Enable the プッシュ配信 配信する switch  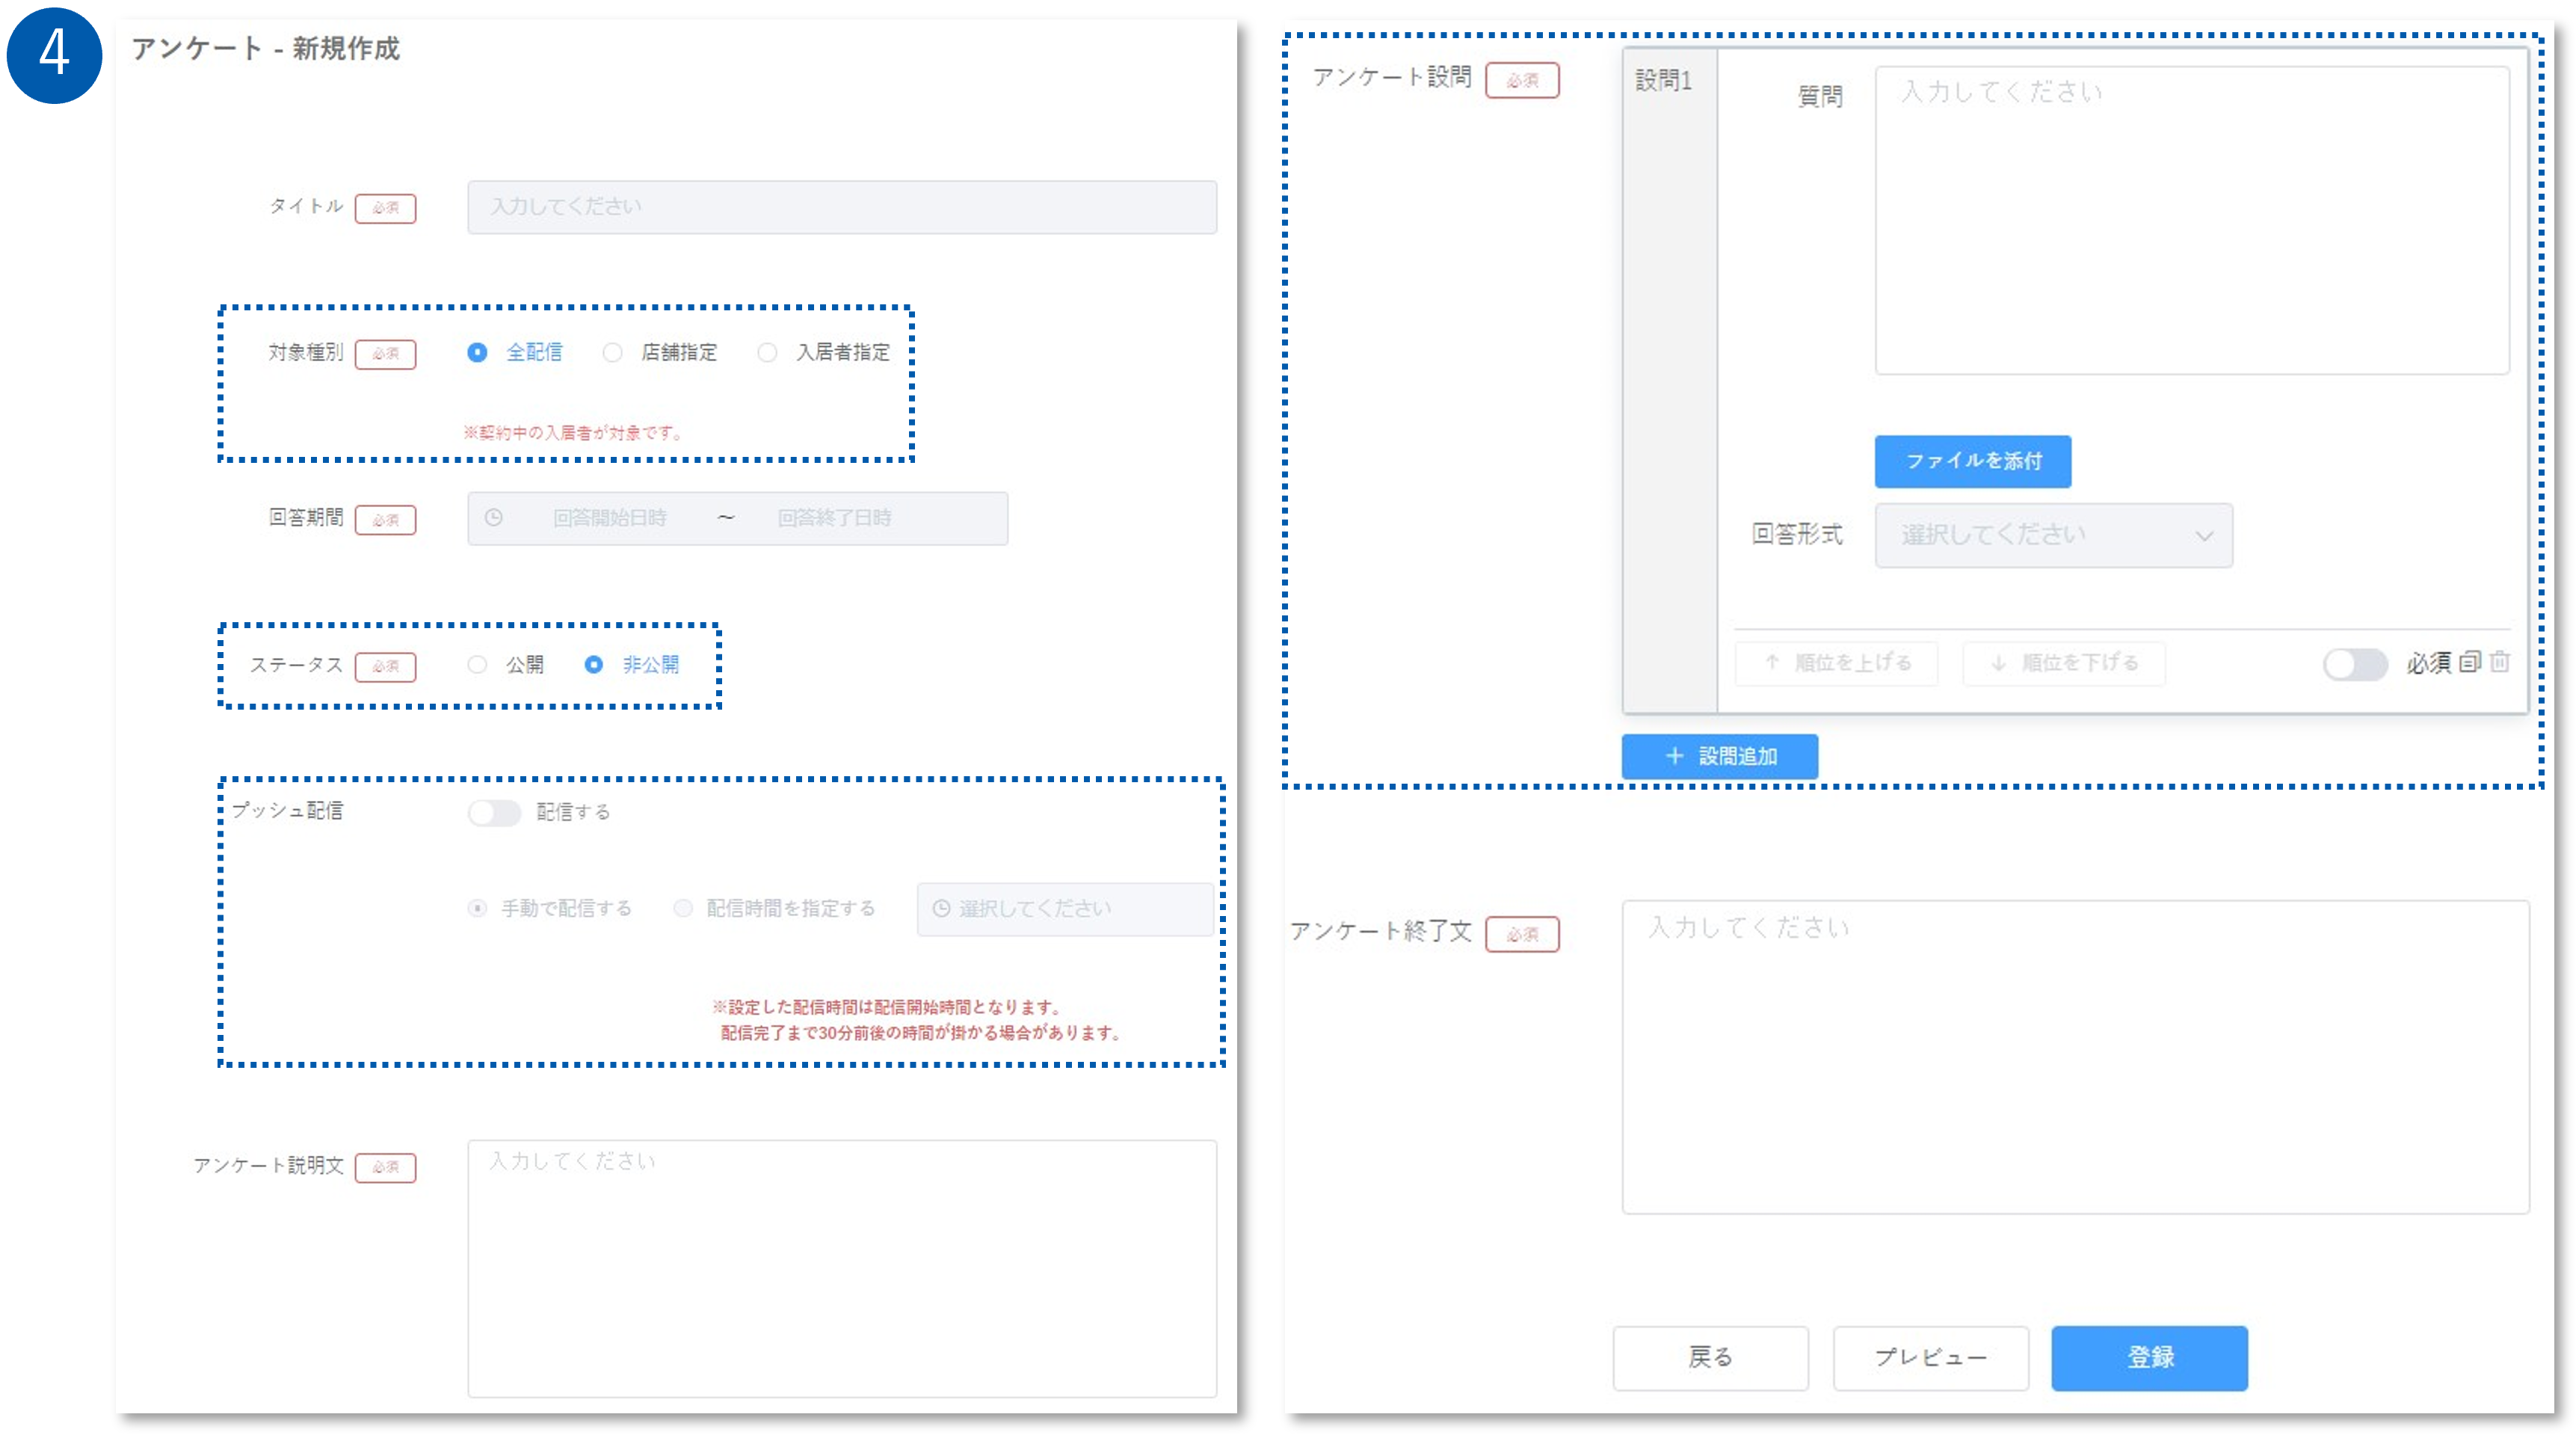[494, 812]
